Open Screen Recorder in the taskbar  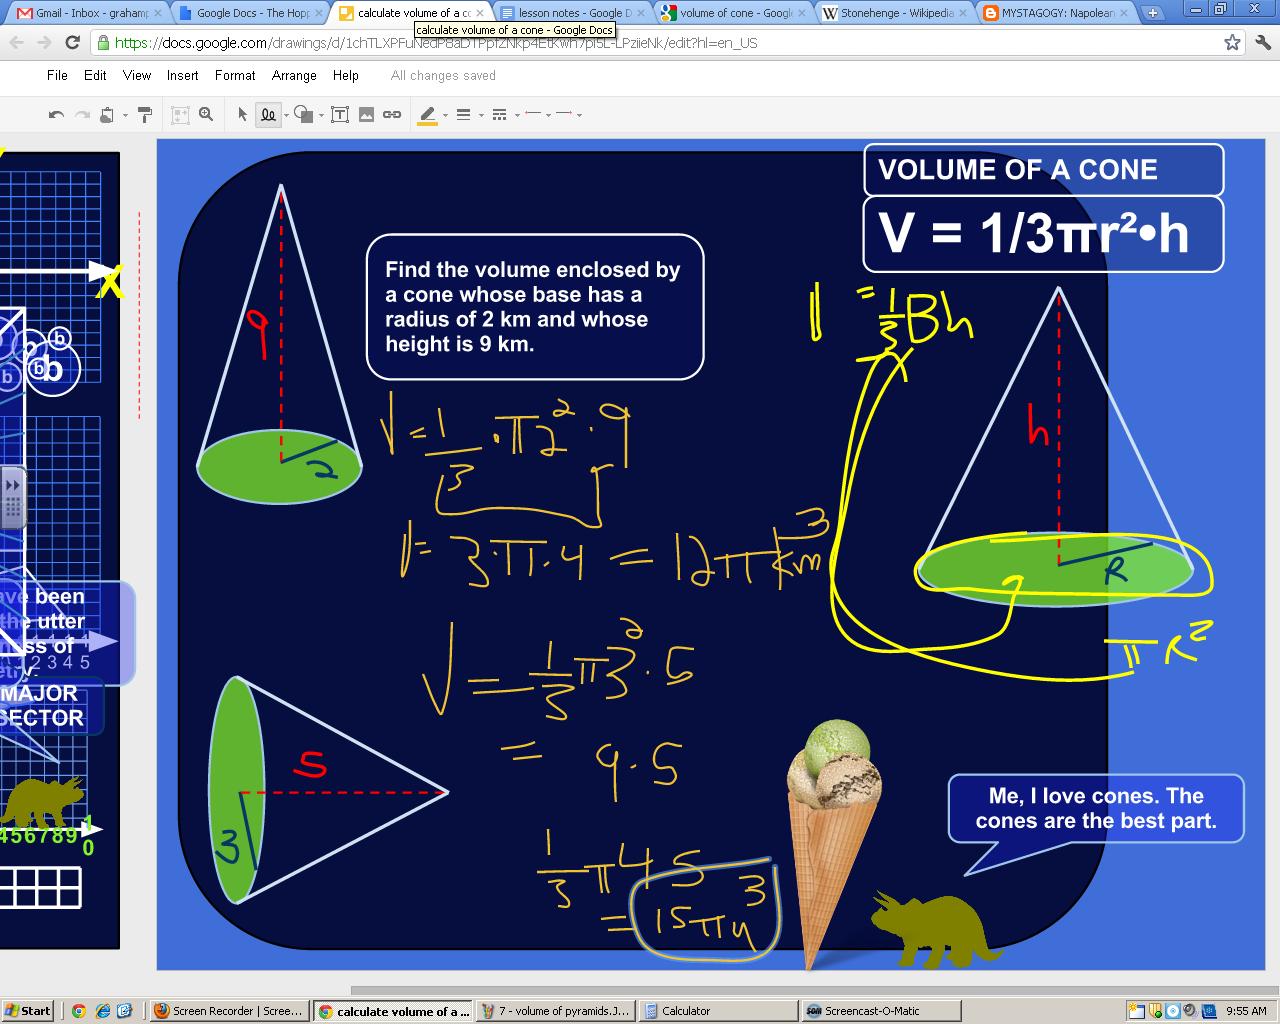(228, 1011)
